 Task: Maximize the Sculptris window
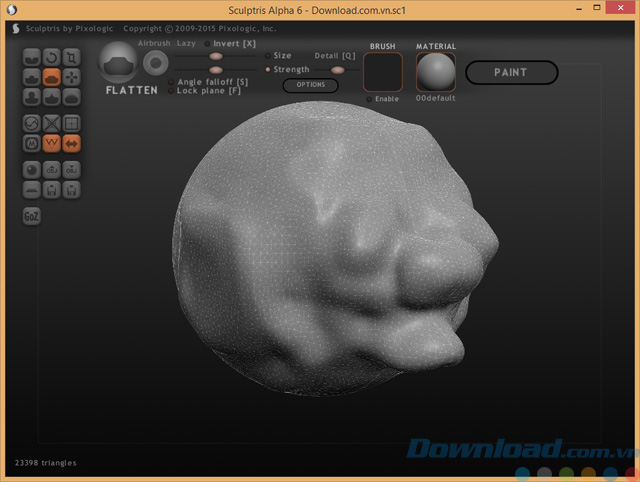(x=597, y=8)
